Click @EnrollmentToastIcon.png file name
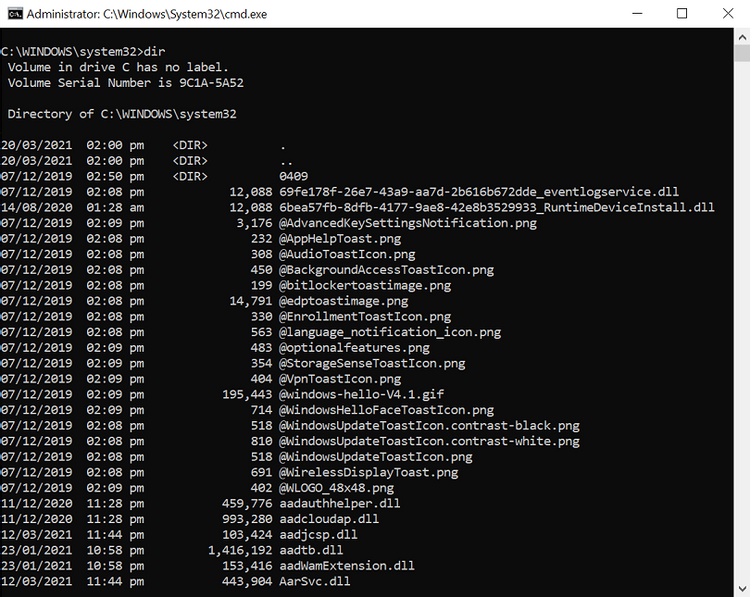Screen dimensions: 752x597 click(365, 316)
